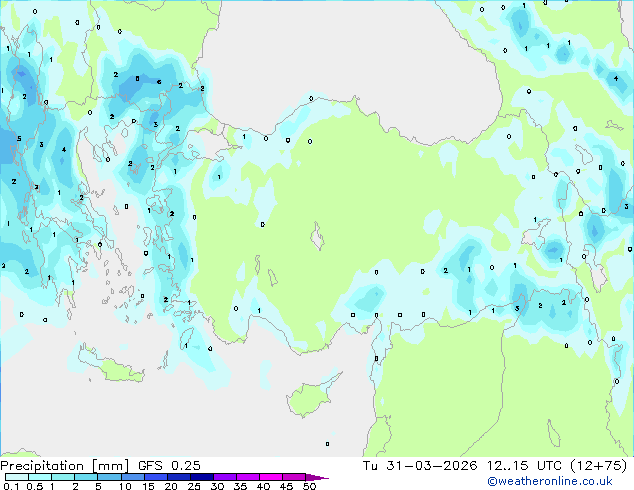634x490 pixels.
Task: Click the '50' legend scale label
Action: 310,486
